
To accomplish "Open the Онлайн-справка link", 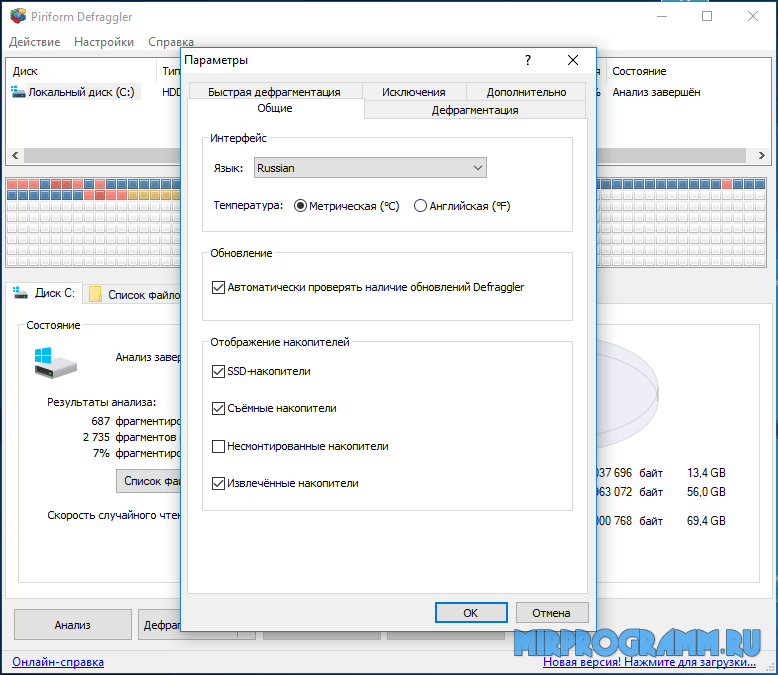I will click(58, 662).
